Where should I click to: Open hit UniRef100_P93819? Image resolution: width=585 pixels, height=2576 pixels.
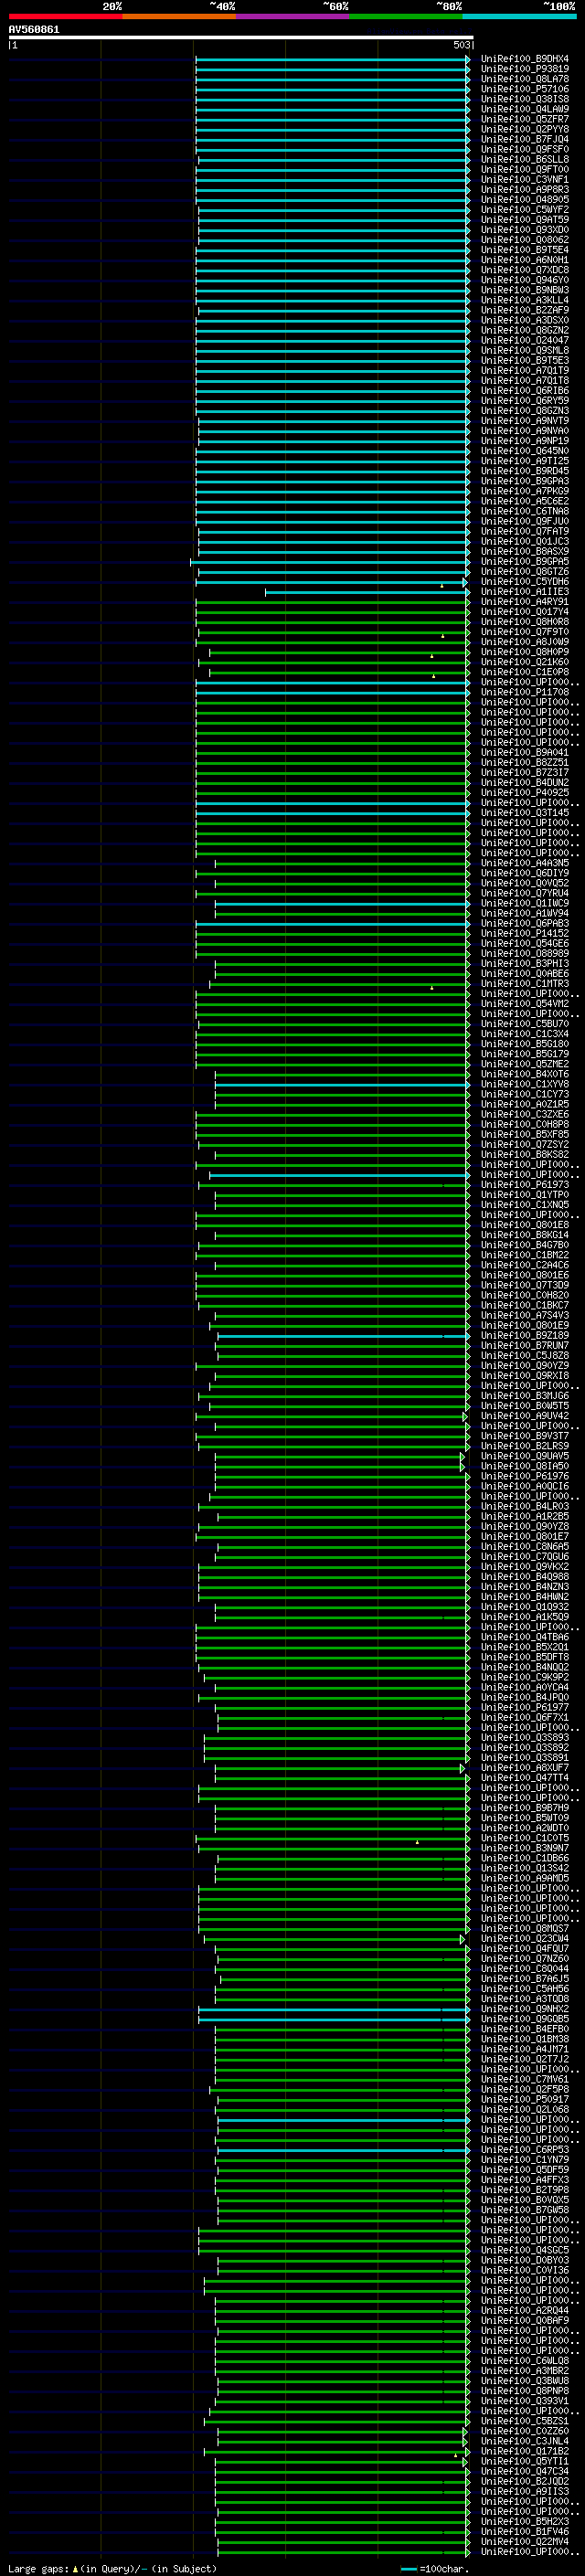(x=525, y=69)
